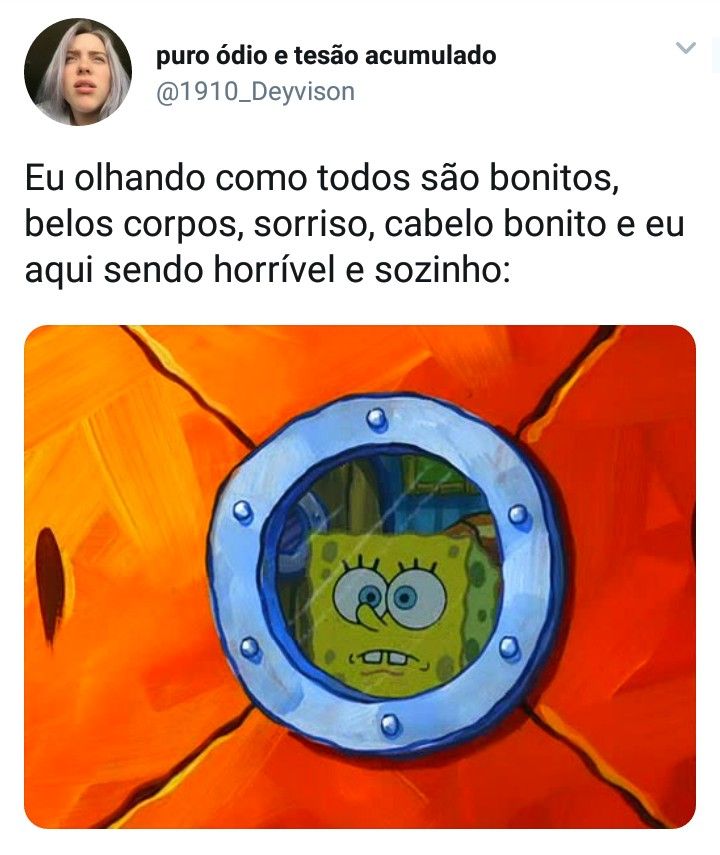Open the attached SpongeBob image
The height and width of the screenshot is (855, 720).
pyautogui.click(x=360, y=577)
